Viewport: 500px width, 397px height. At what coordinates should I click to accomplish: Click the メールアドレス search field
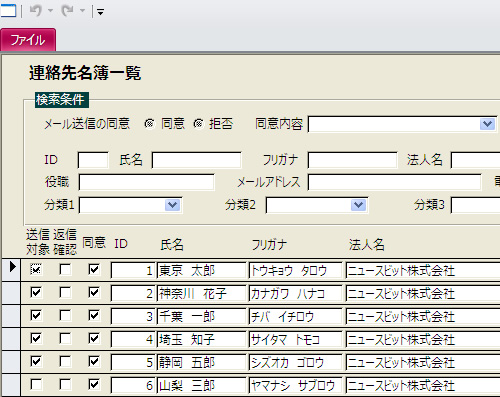point(395,182)
